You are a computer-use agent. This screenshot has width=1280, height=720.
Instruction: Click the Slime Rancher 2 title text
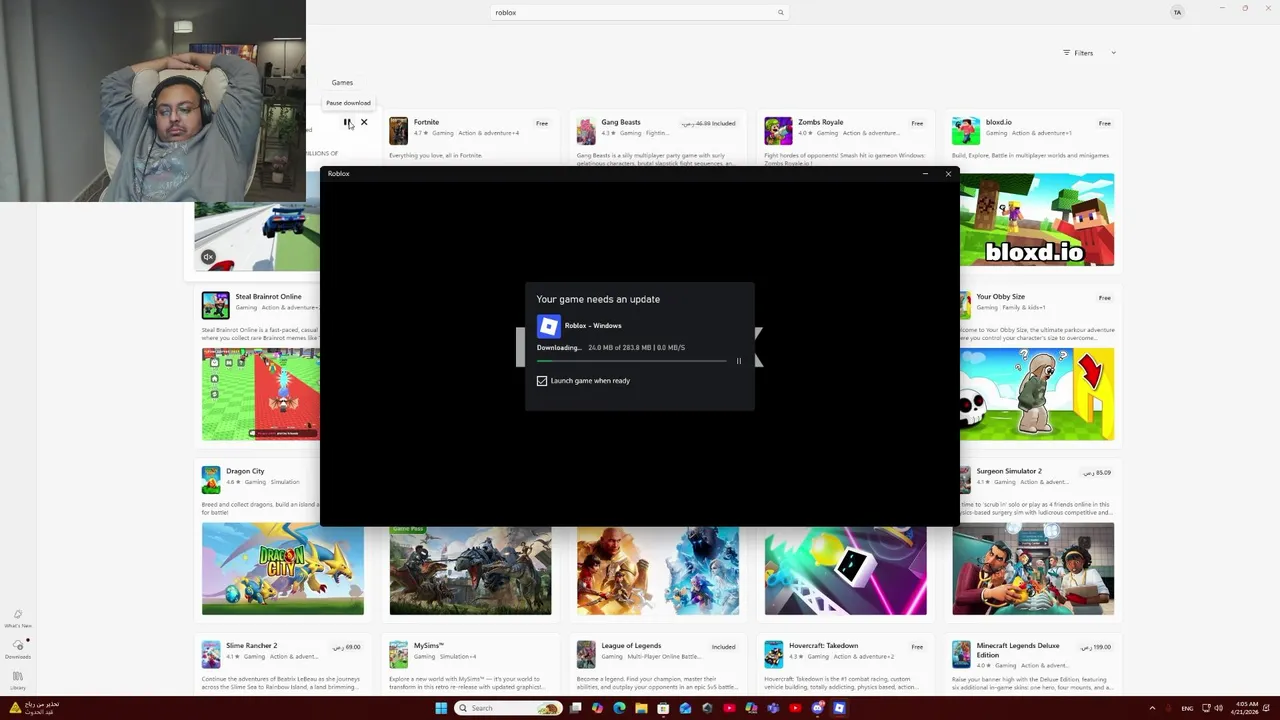click(x=252, y=646)
